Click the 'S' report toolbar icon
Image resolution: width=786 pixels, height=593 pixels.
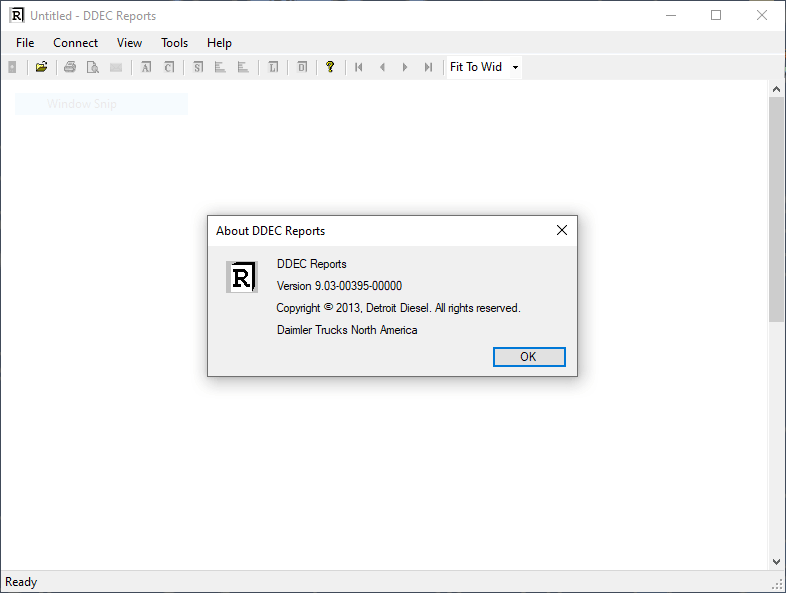198,67
